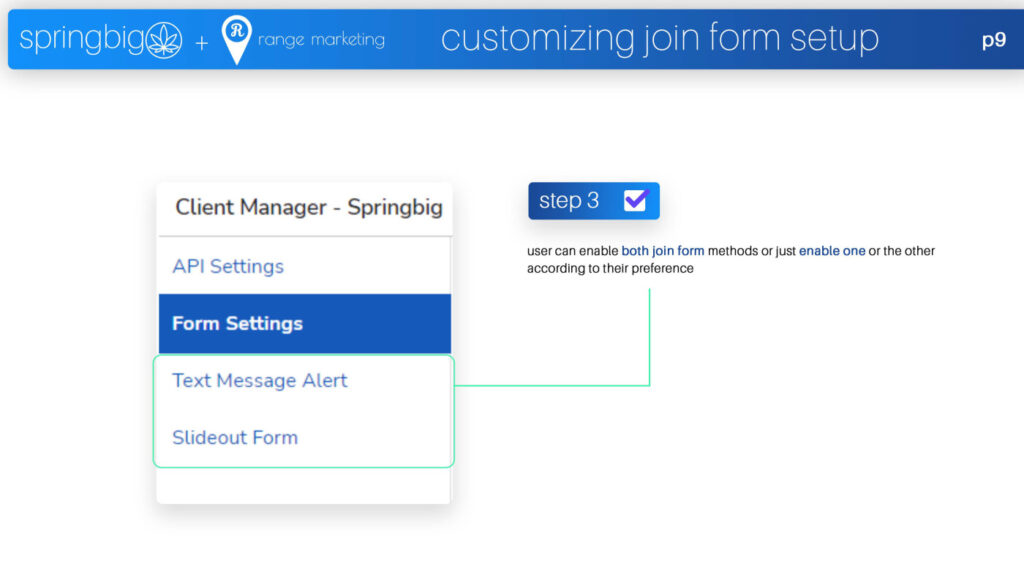Click the range marketing wordmark
Screen dimensions: 1024x577
[x=321, y=40]
